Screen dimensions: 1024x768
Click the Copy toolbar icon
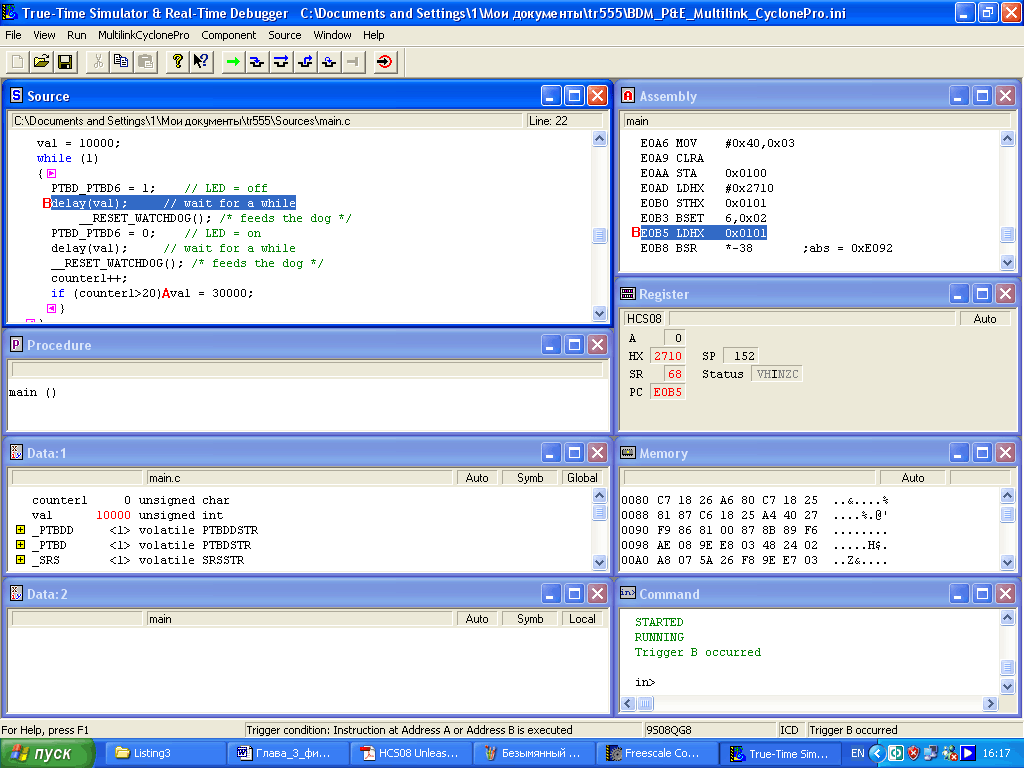(x=121, y=62)
